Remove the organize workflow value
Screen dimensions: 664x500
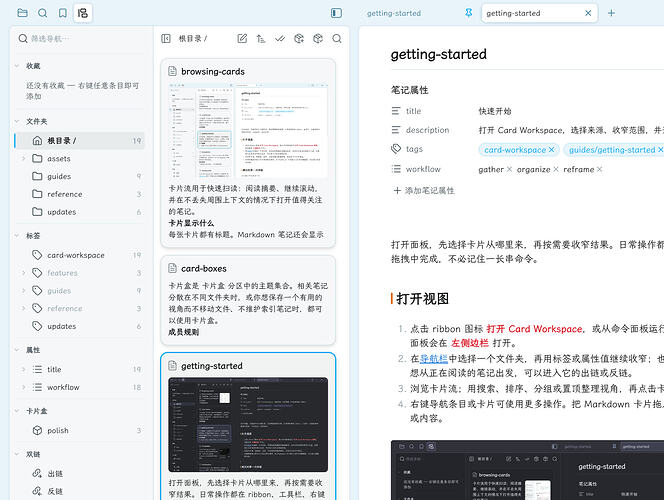coord(556,169)
